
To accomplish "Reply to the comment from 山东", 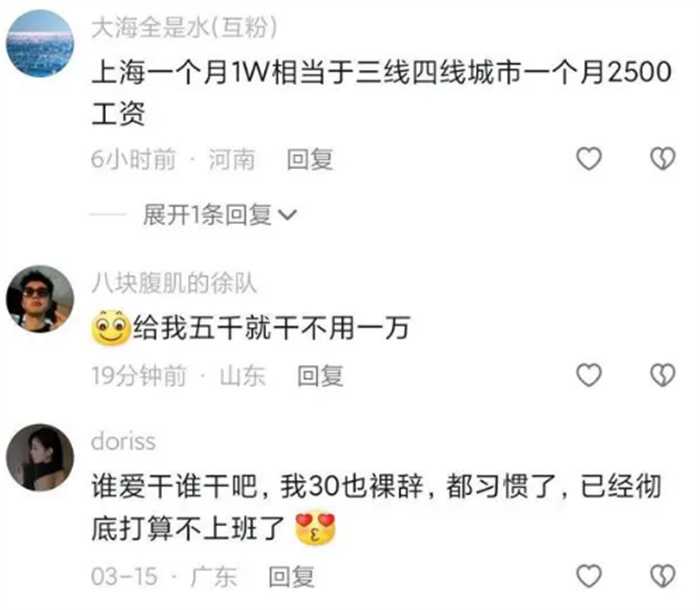I will click(x=321, y=376).
